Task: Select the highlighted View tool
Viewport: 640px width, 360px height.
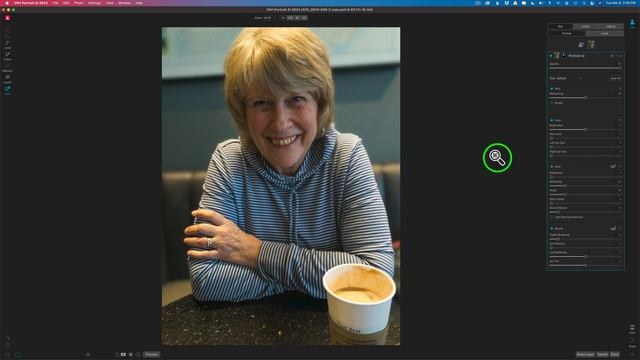Action: (x=7, y=90)
